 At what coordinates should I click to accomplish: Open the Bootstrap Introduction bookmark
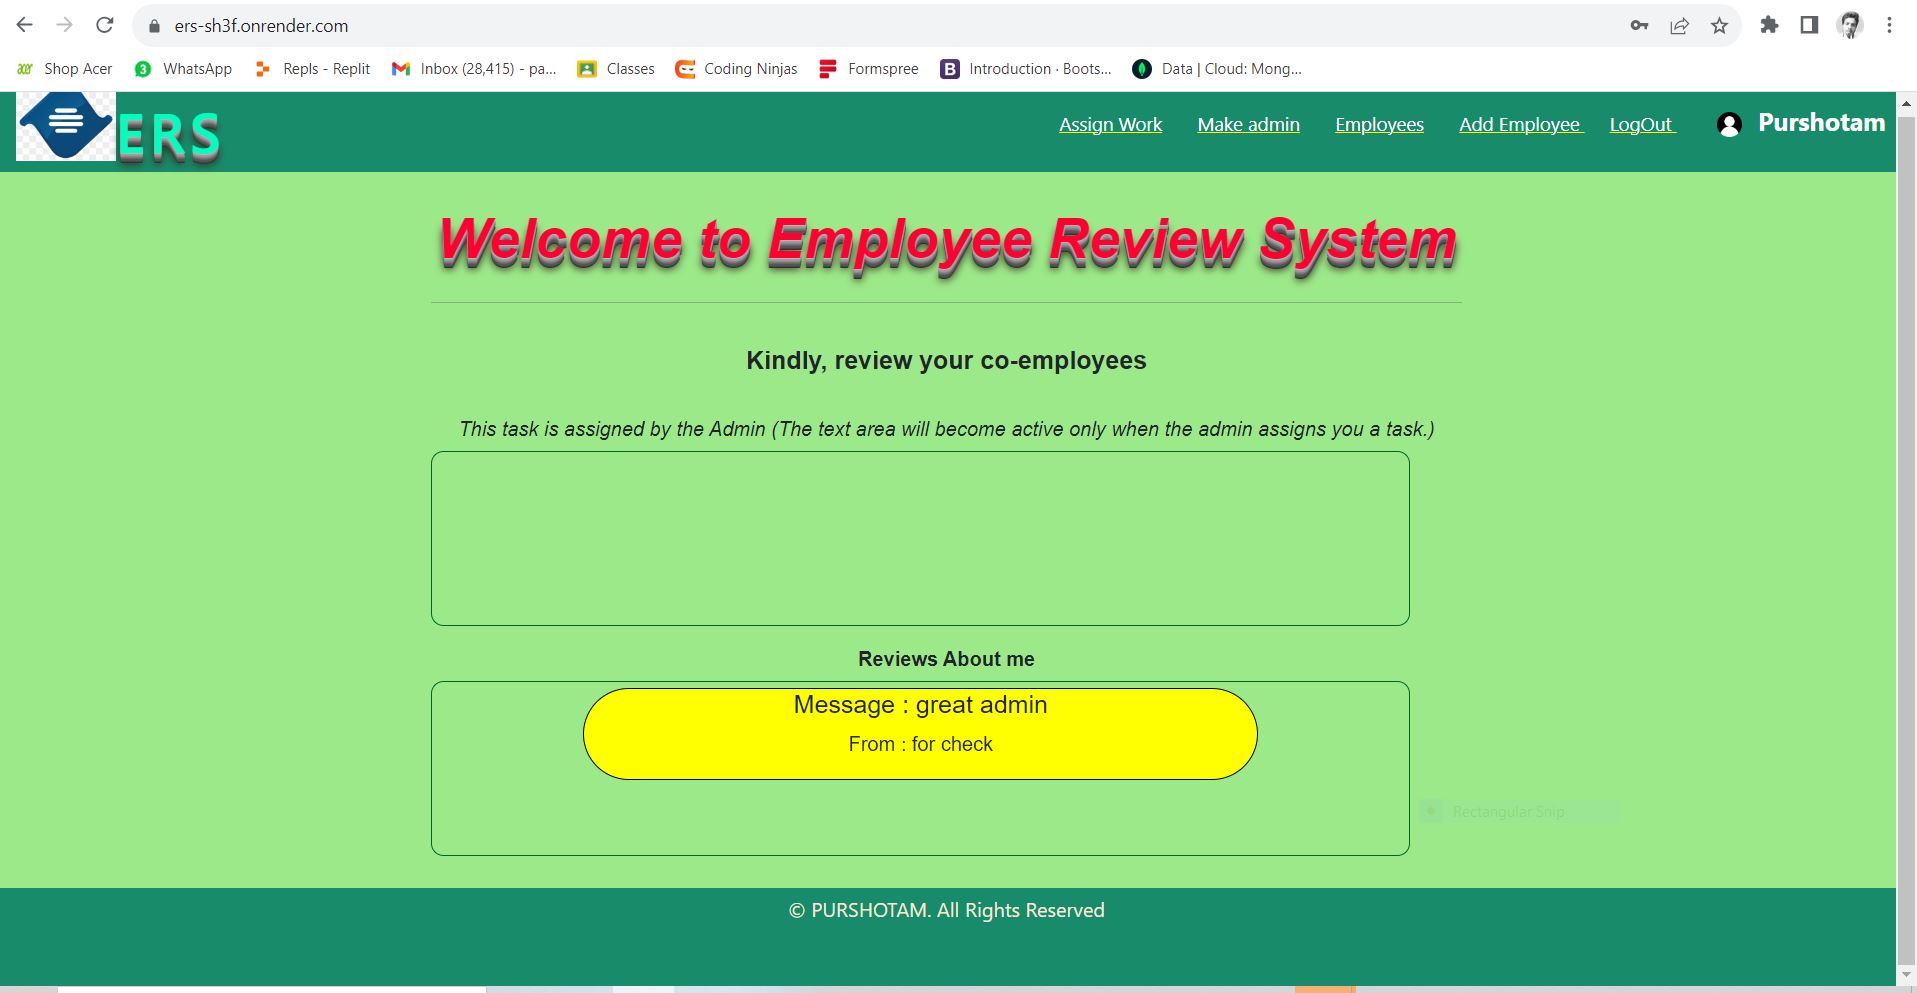click(1024, 68)
